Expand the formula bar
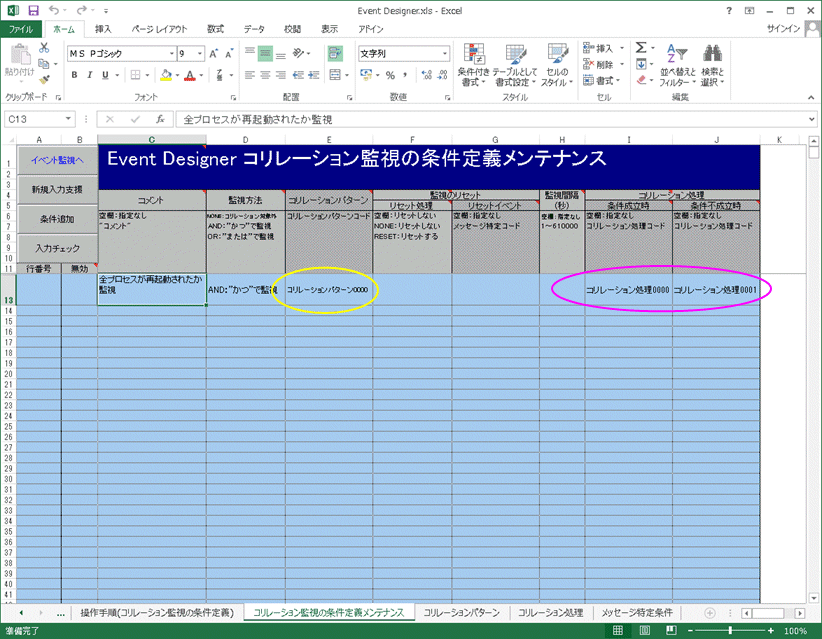The image size is (822, 639). 812,120
